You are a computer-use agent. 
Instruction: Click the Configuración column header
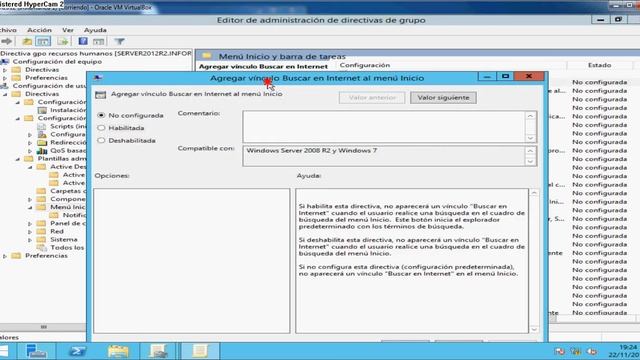pyautogui.click(x=364, y=65)
